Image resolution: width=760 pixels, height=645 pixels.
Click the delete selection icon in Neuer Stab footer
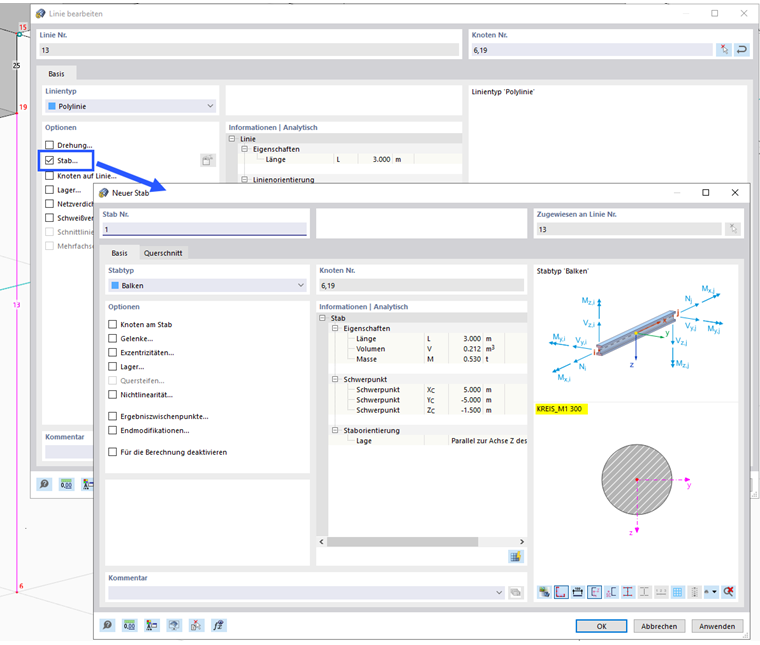196,625
